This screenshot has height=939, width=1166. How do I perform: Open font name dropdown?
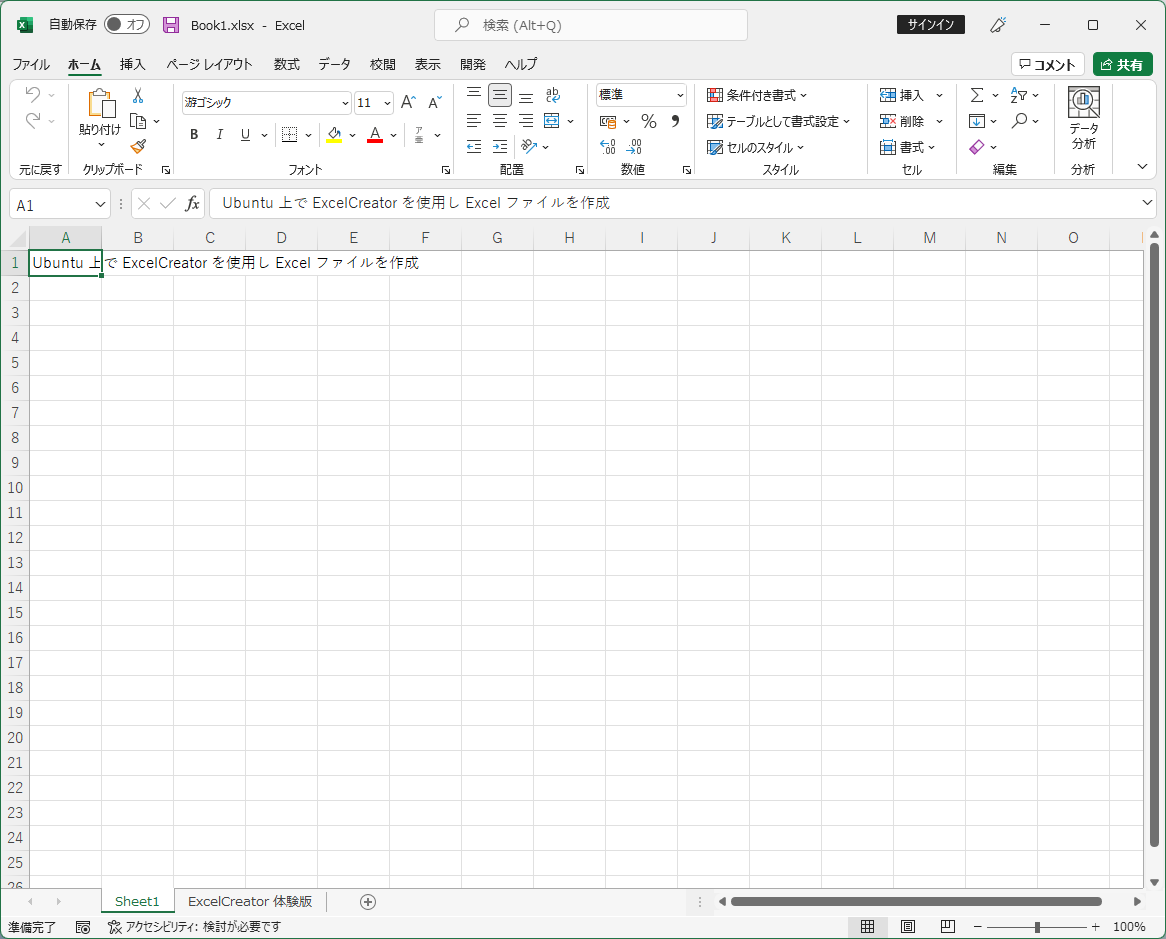tap(345, 103)
